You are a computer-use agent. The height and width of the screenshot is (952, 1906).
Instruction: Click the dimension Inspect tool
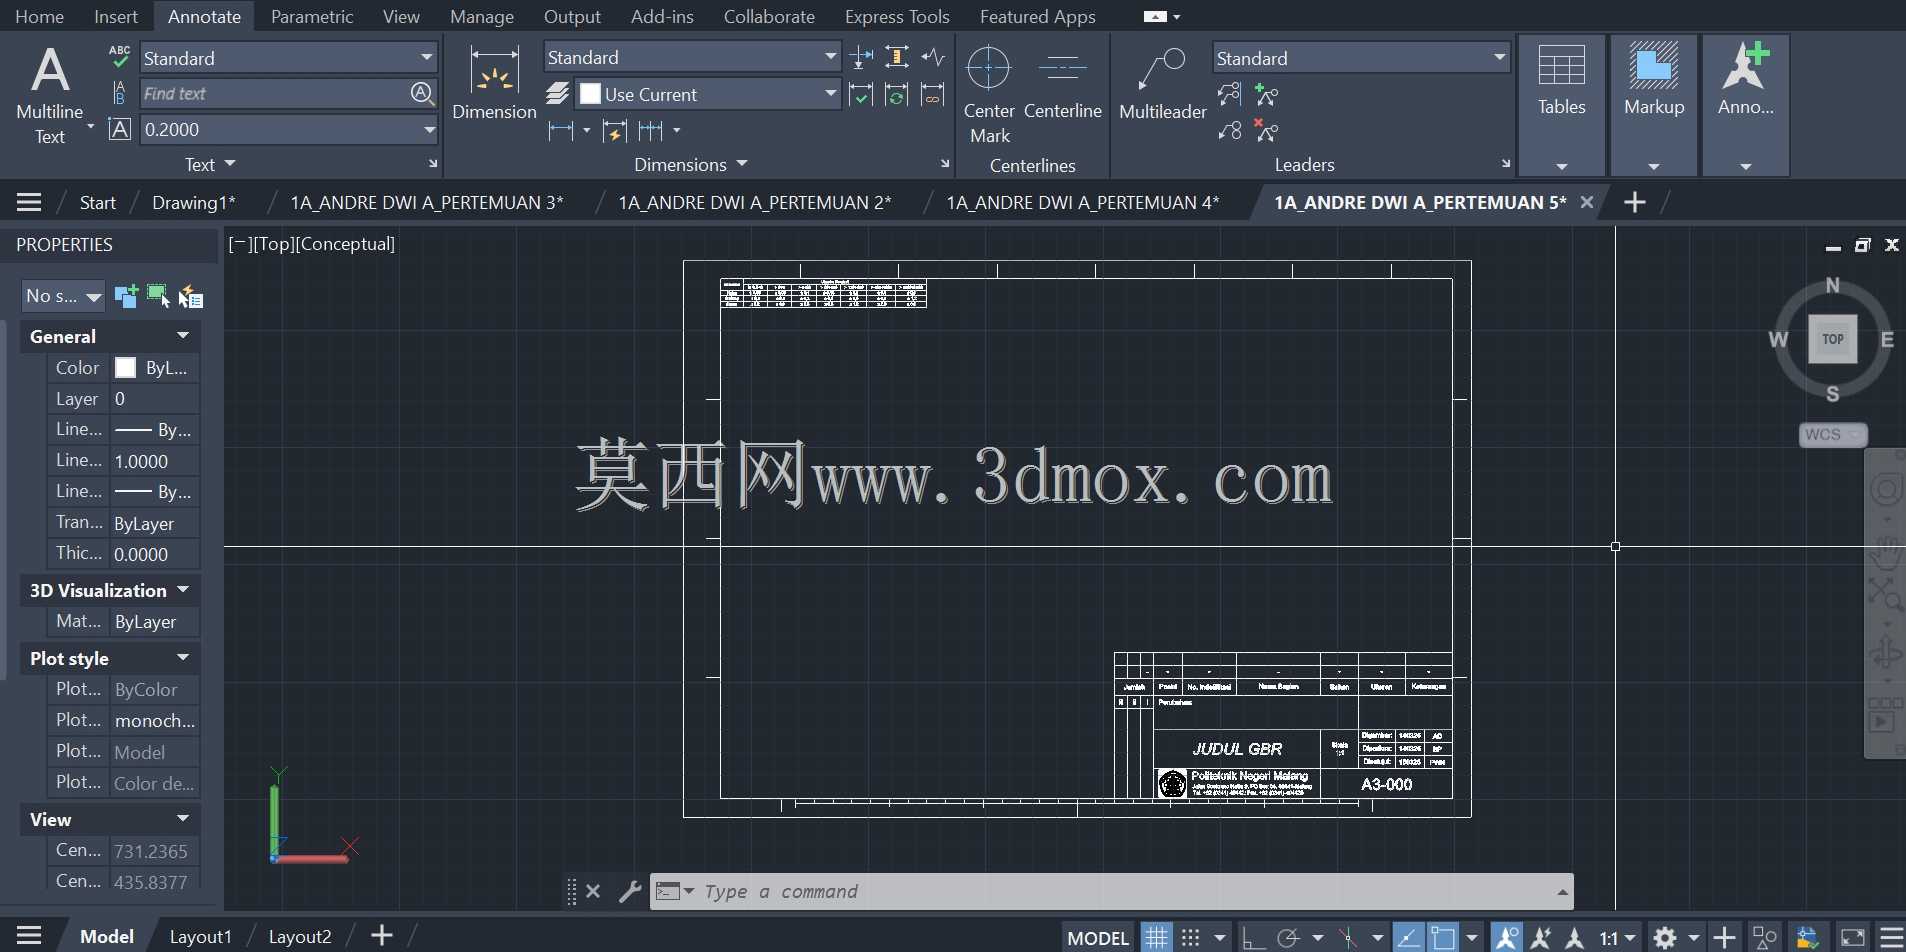pyautogui.click(x=861, y=94)
